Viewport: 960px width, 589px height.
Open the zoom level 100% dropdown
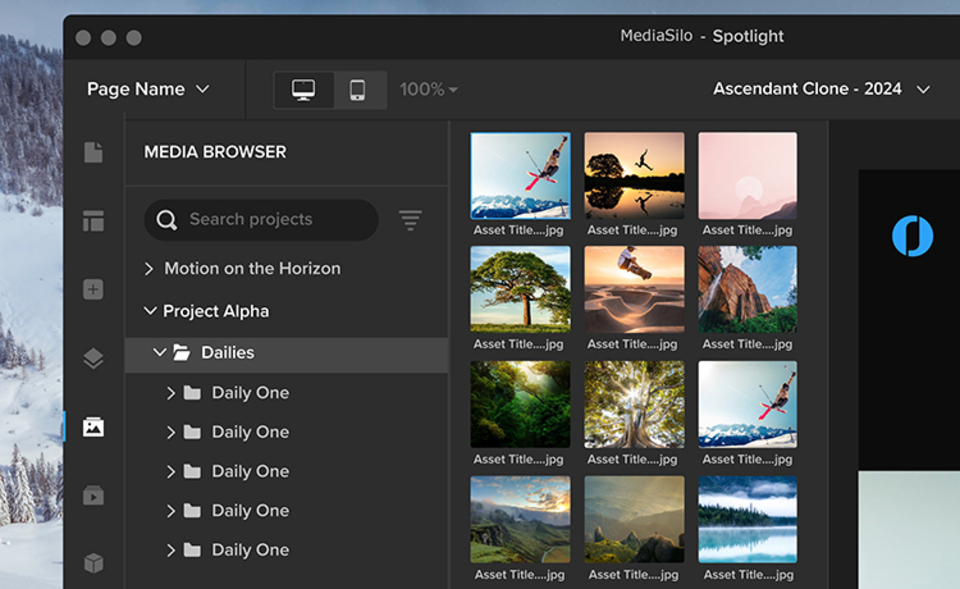(x=428, y=89)
